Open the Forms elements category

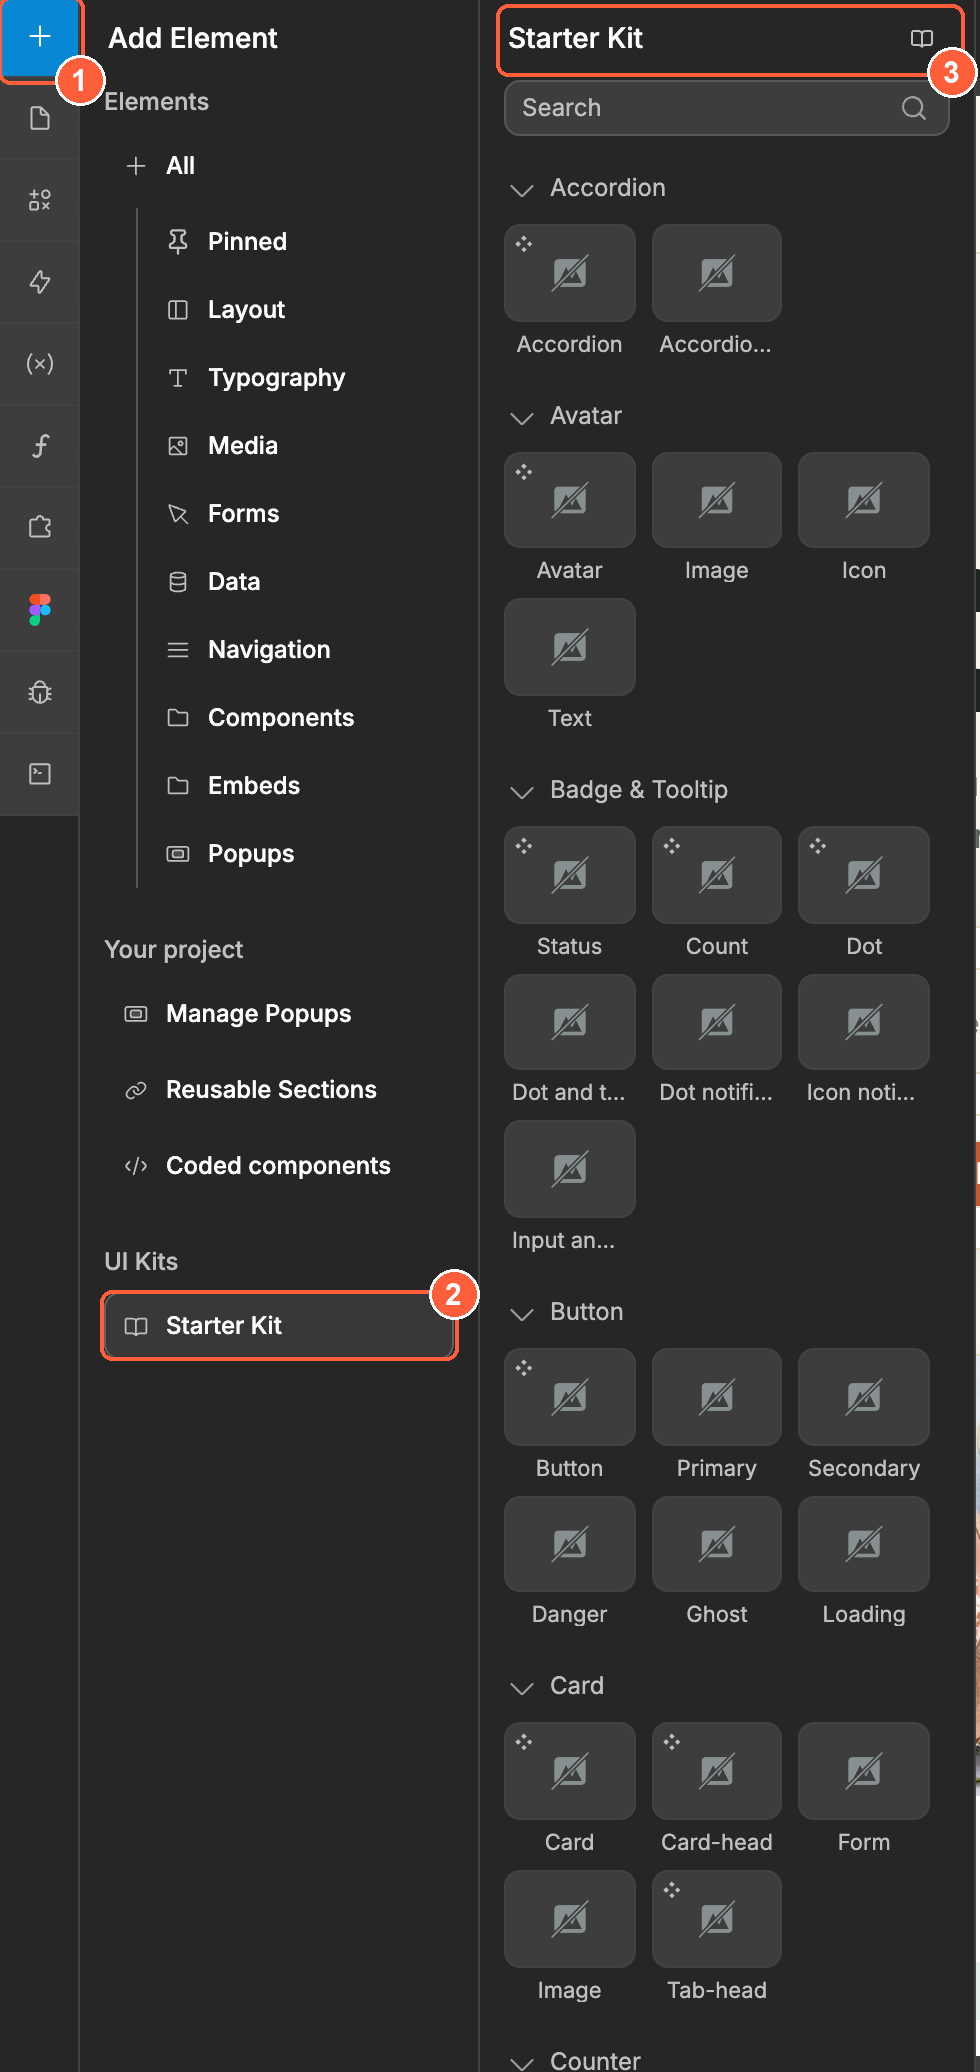[223, 514]
